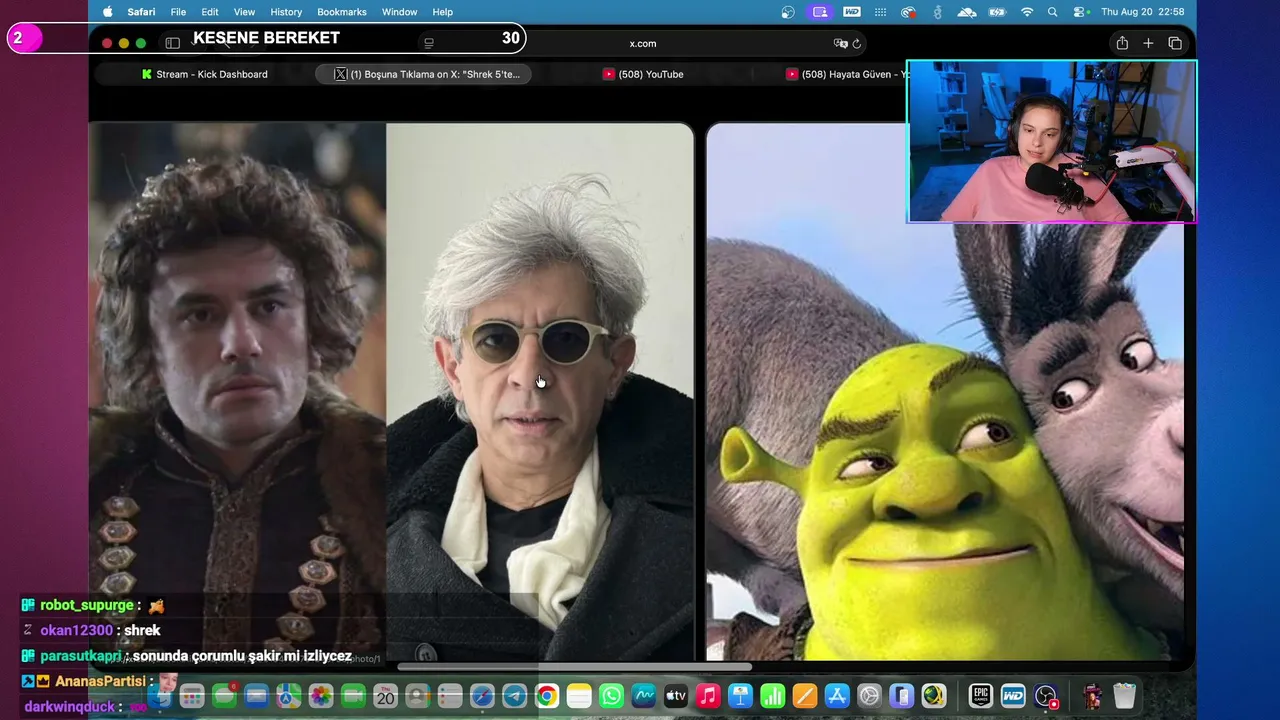This screenshot has width=1280, height=720.
Task: Open Apple TV from the dock
Action: point(676,696)
